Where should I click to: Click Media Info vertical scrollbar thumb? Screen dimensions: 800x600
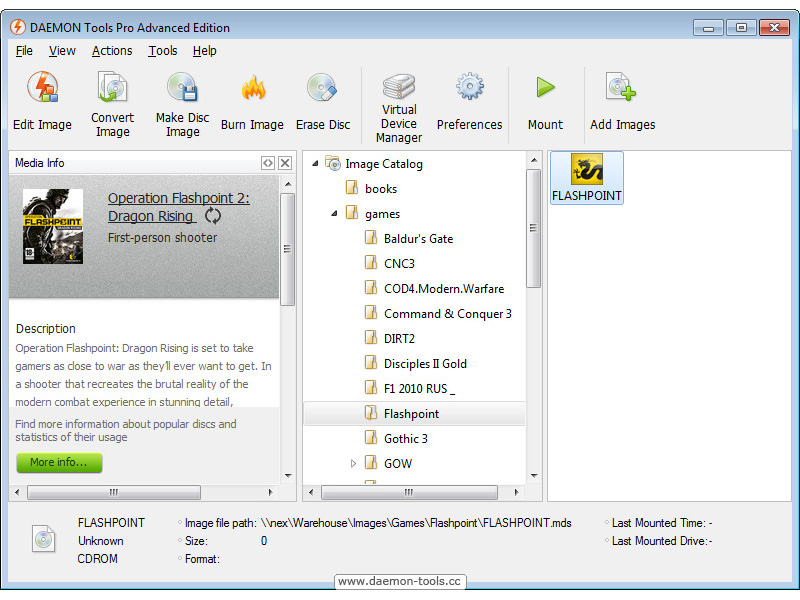(x=288, y=249)
